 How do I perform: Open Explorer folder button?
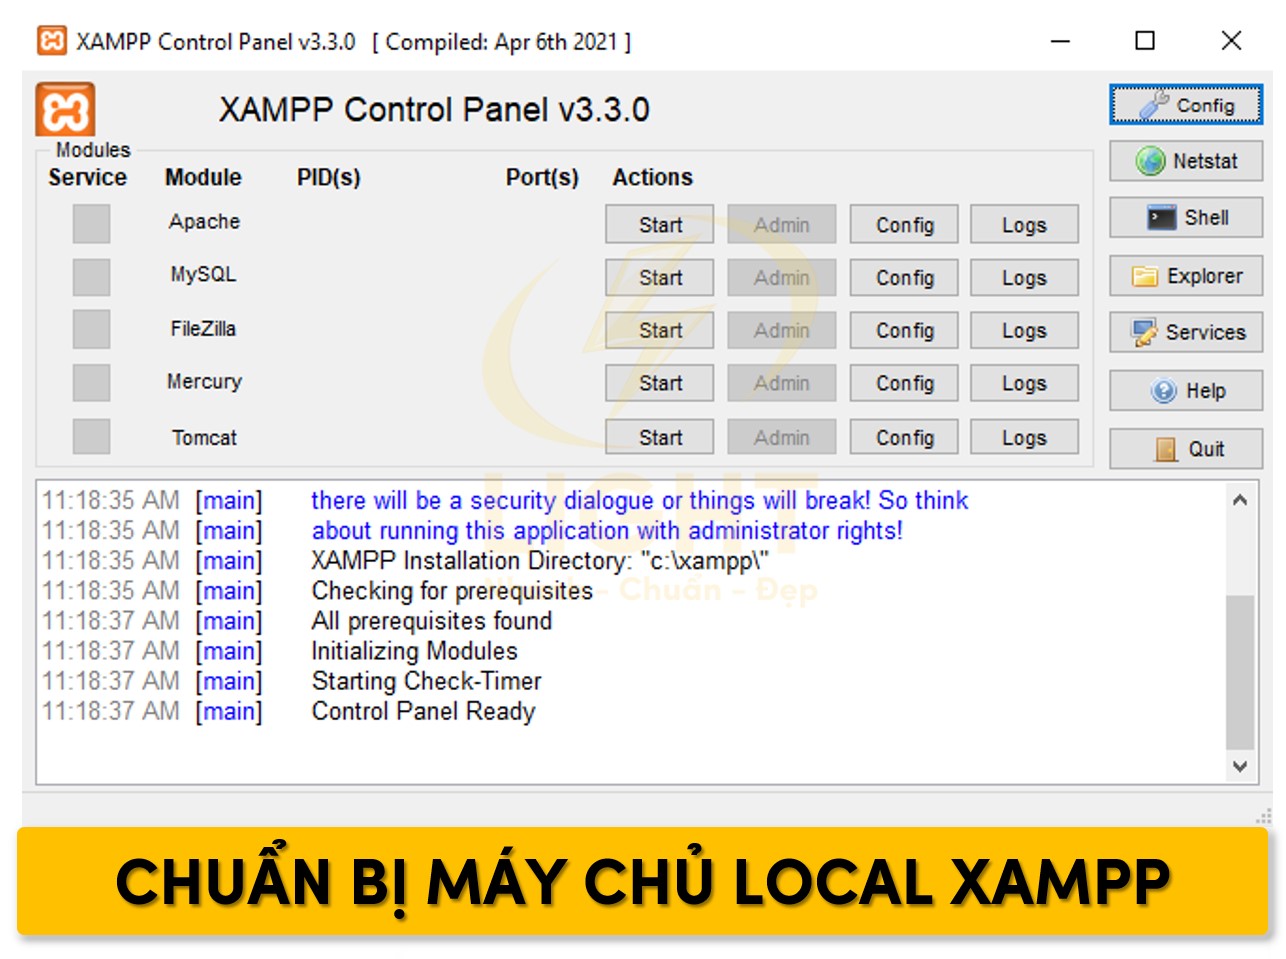[1185, 276]
